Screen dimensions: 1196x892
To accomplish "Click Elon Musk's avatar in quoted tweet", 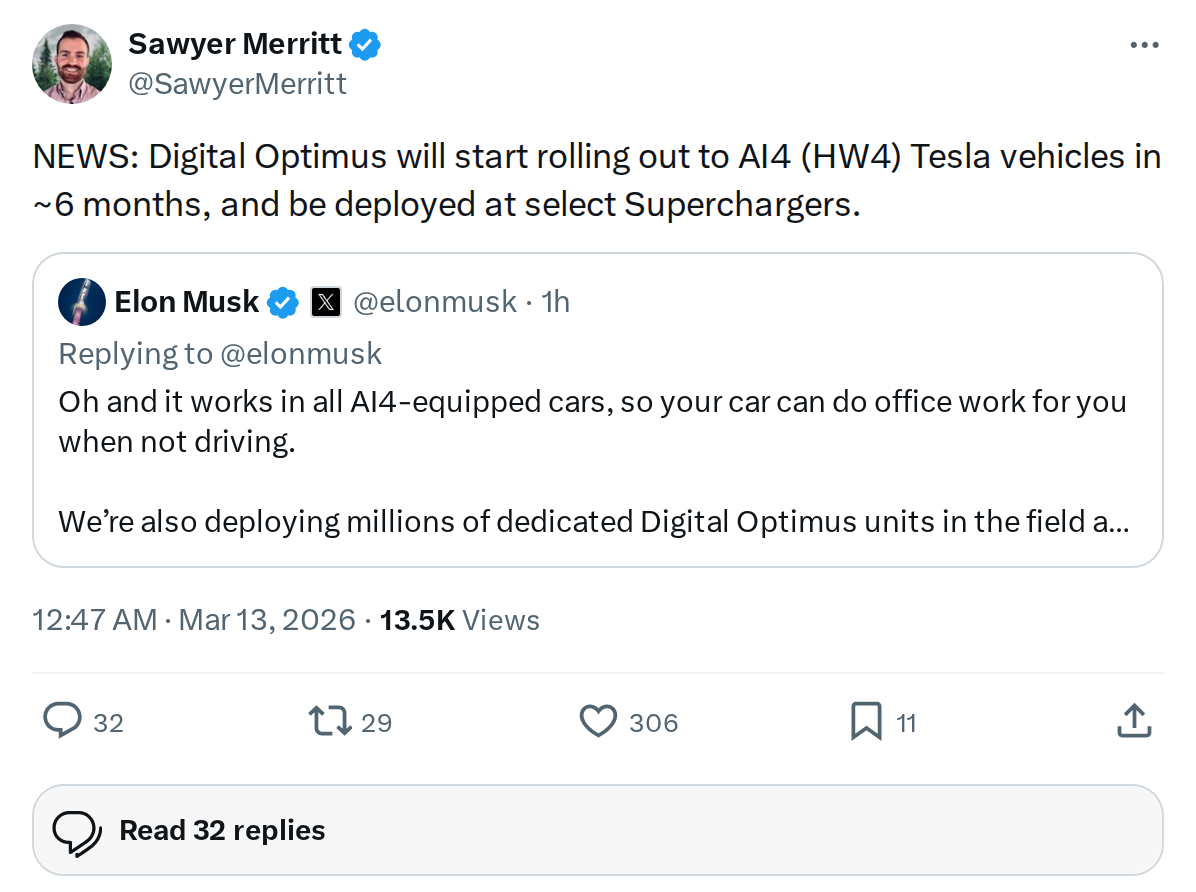I will coord(81,301).
